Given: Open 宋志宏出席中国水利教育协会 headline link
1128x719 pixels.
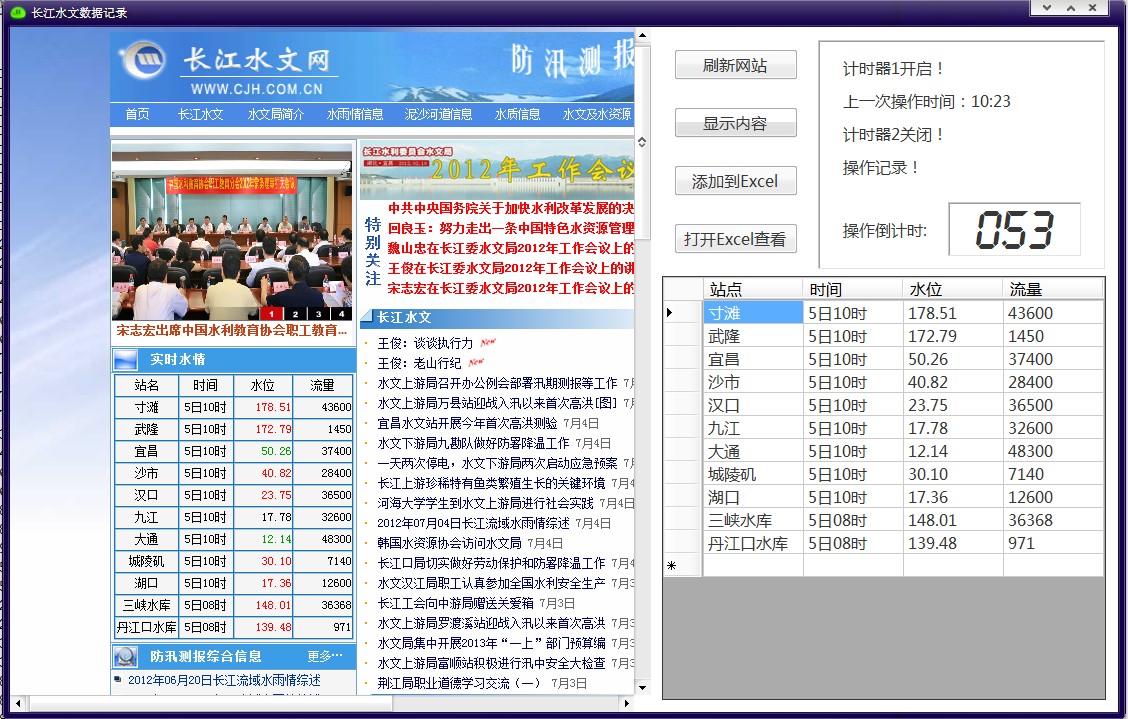Looking at the screenshot, I should click(232, 330).
